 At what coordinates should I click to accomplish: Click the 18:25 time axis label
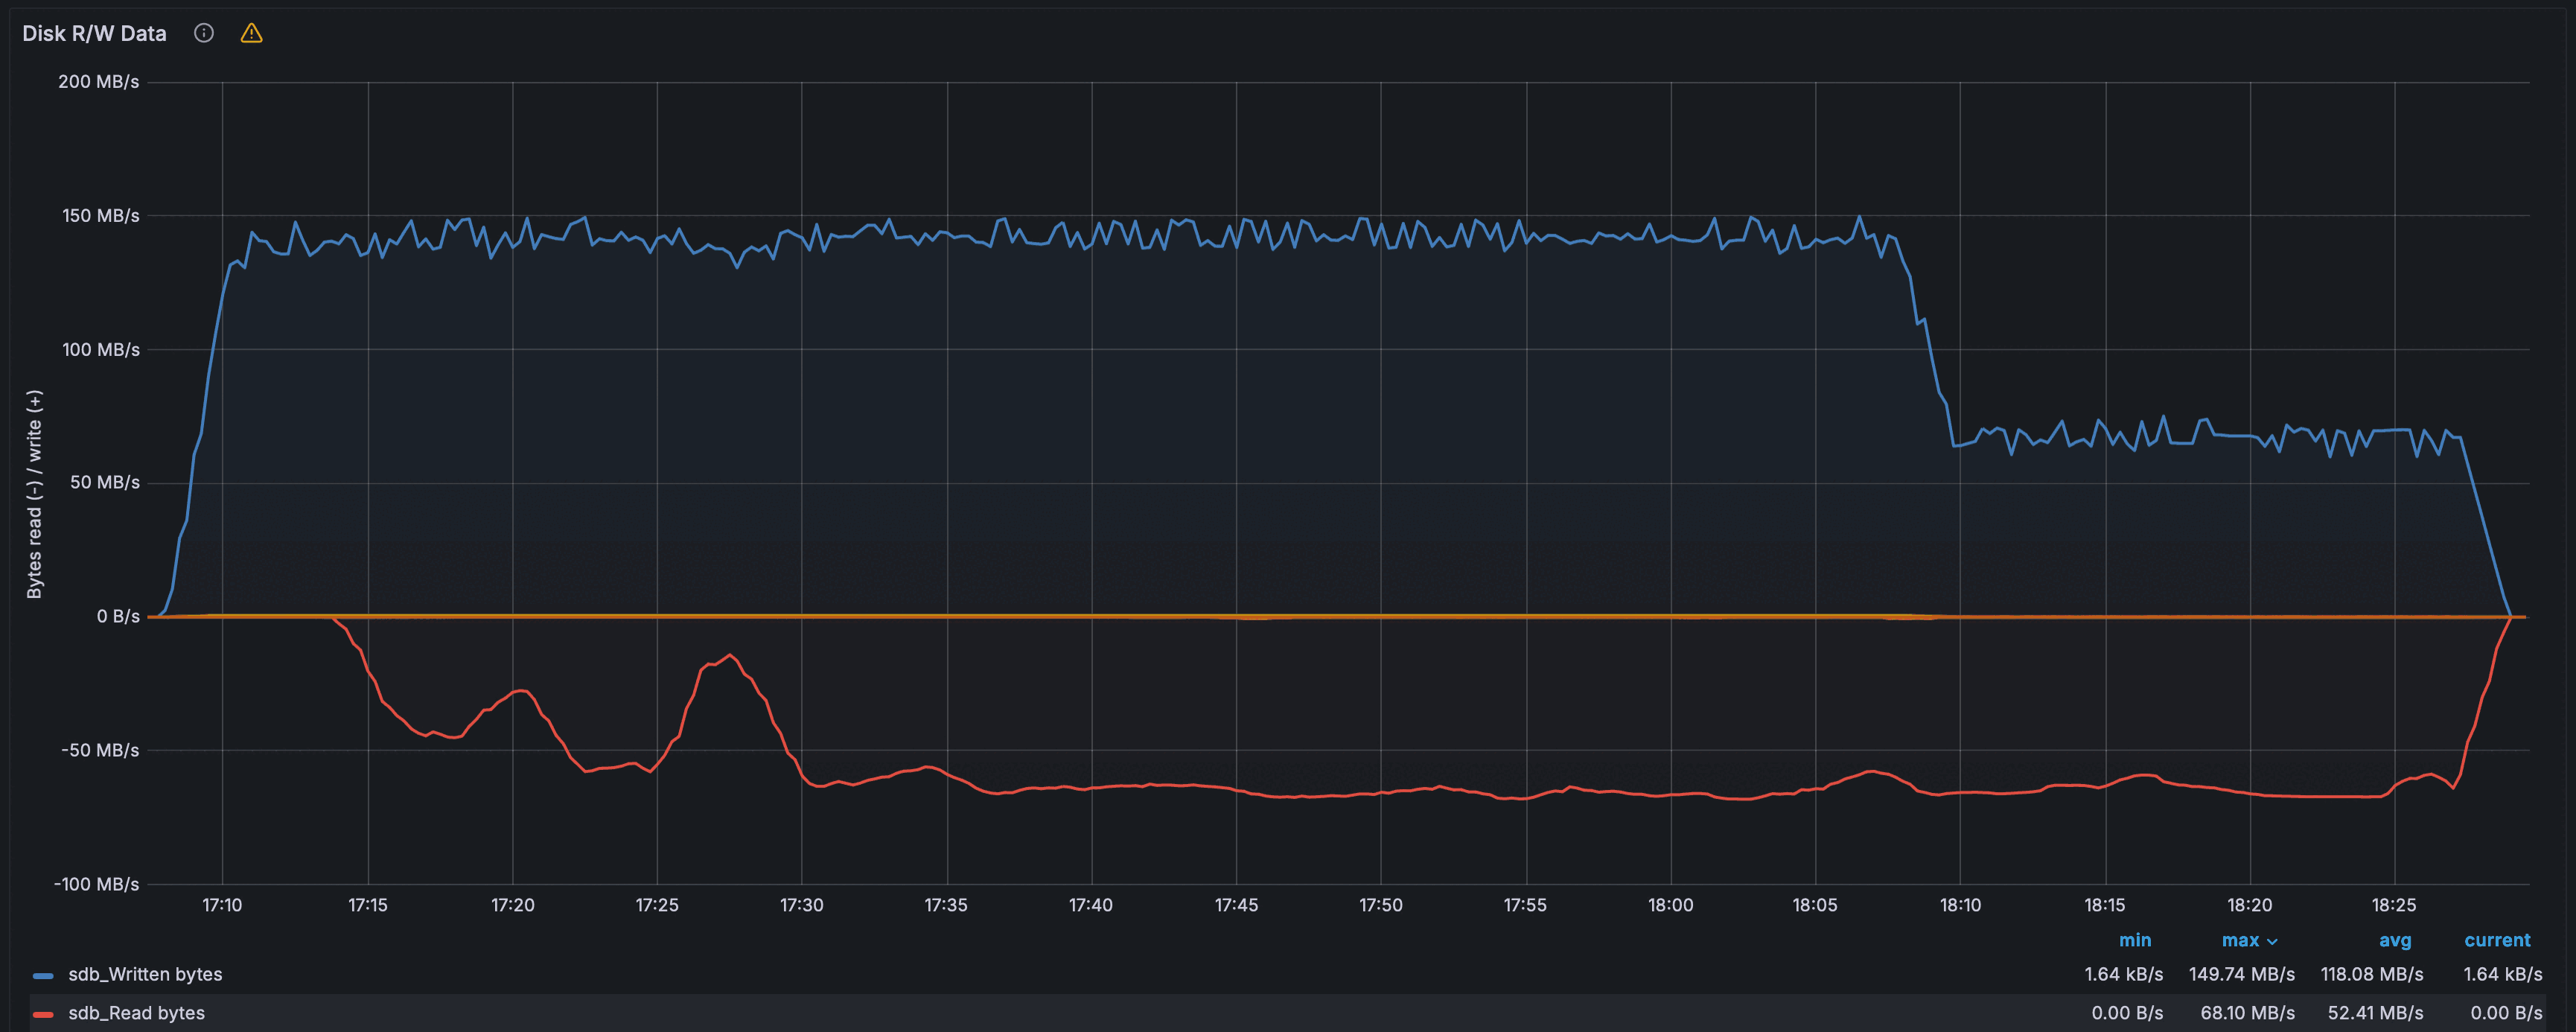pos(2394,905)
